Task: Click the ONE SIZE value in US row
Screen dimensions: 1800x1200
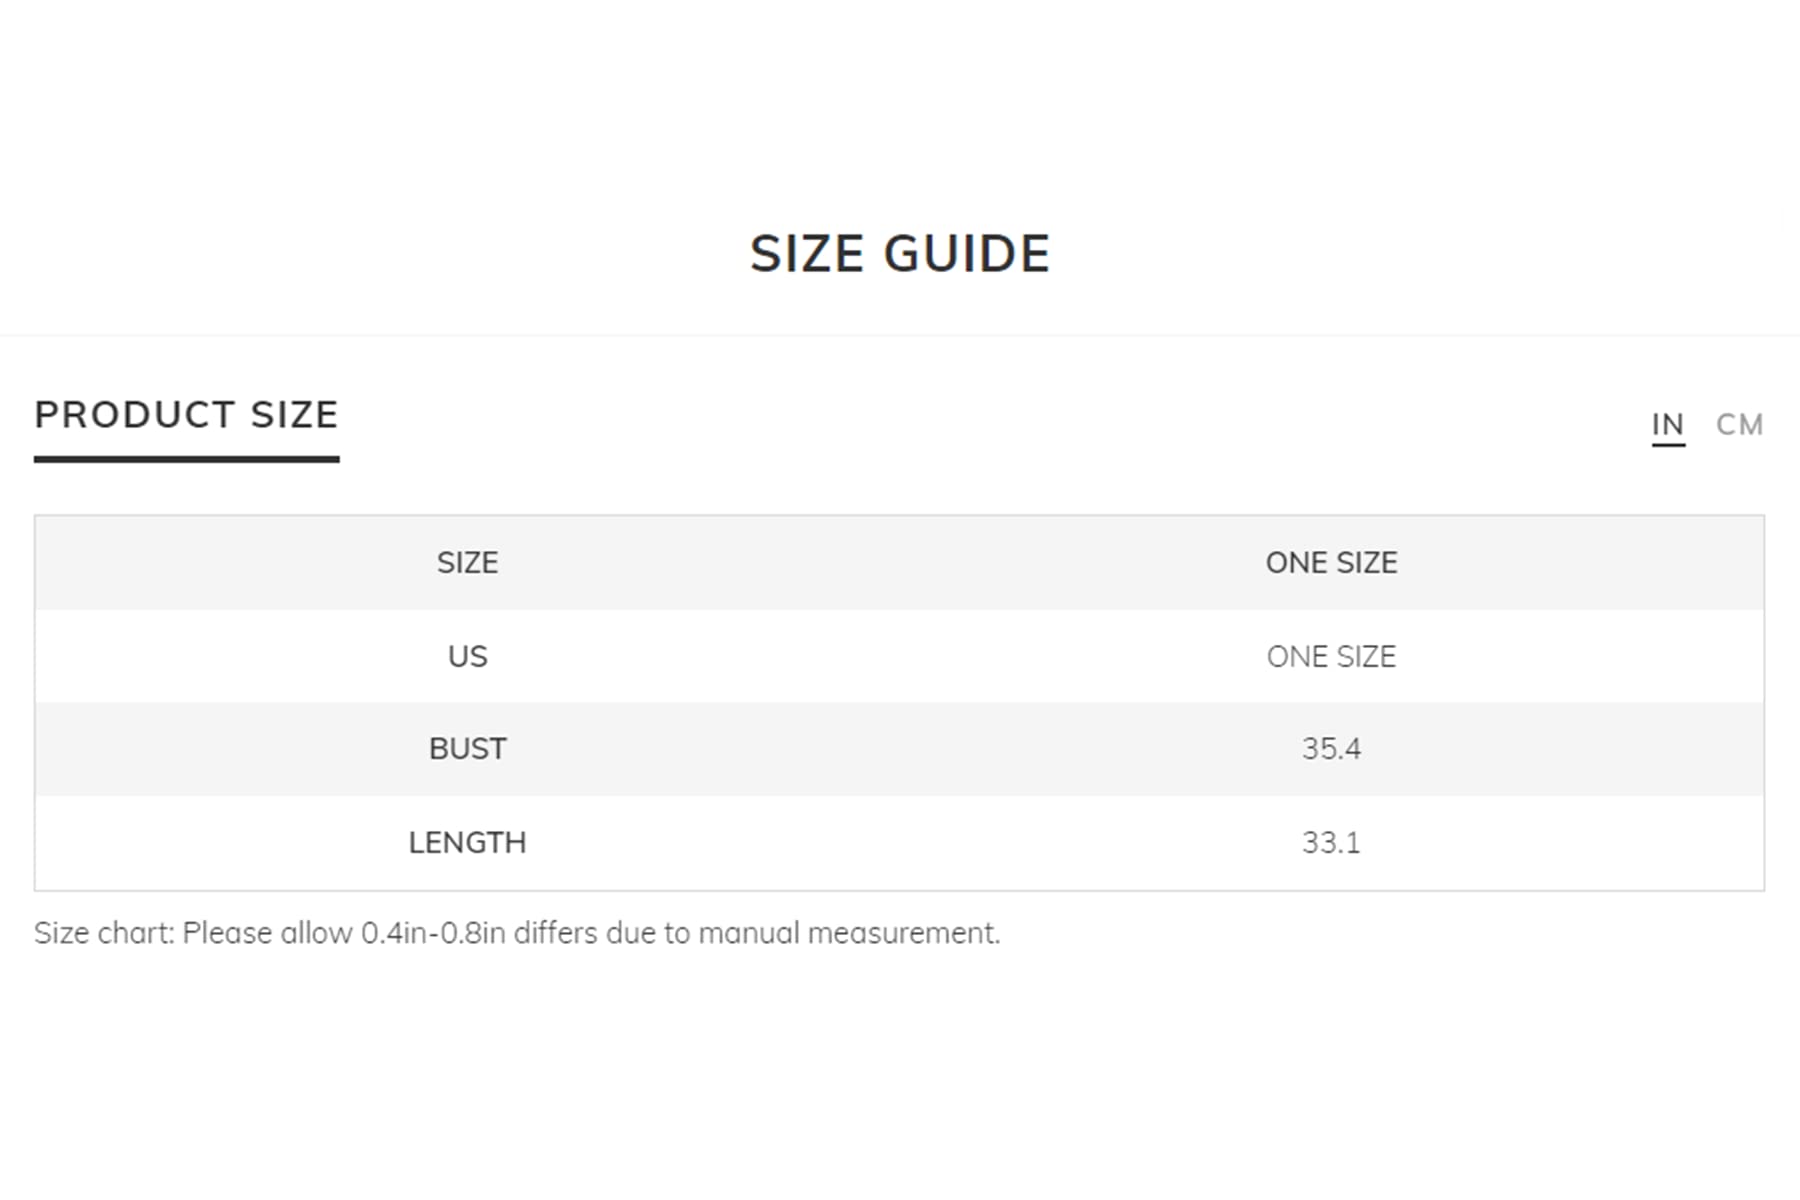Action: coord(1331,657)
